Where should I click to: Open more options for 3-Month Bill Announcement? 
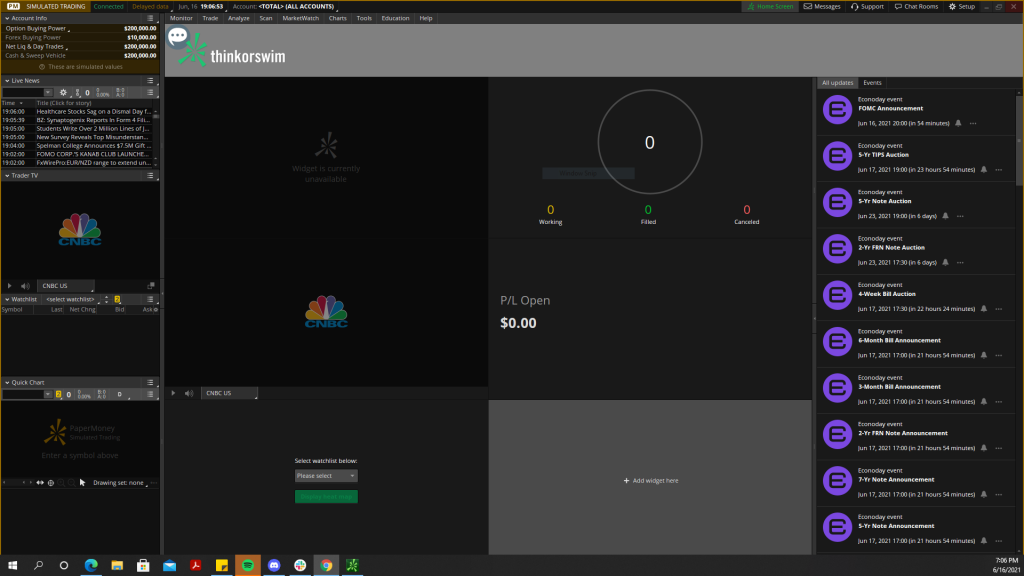pyautogui.click(x=999, y=402)
